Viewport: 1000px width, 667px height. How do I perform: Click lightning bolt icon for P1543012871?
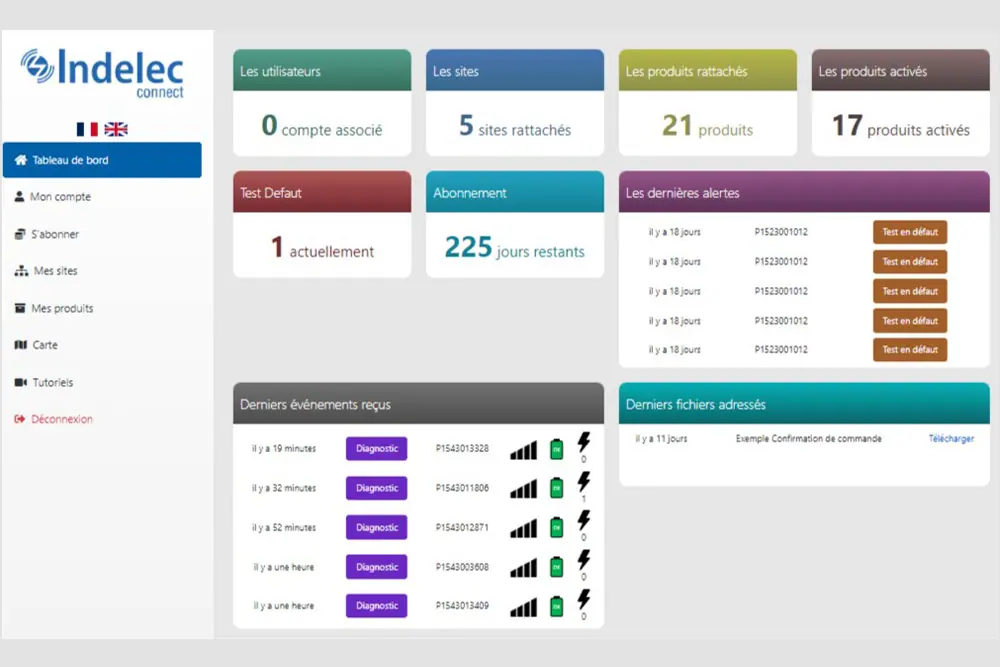584,520
